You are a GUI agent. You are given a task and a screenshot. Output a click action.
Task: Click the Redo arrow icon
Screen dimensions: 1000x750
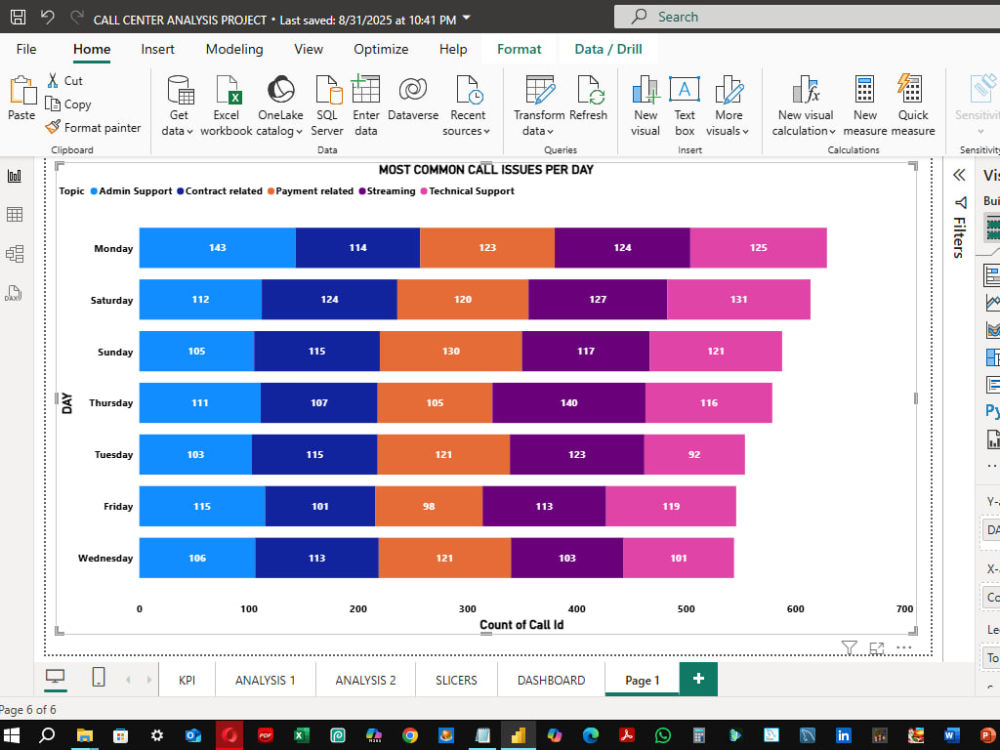77,17
